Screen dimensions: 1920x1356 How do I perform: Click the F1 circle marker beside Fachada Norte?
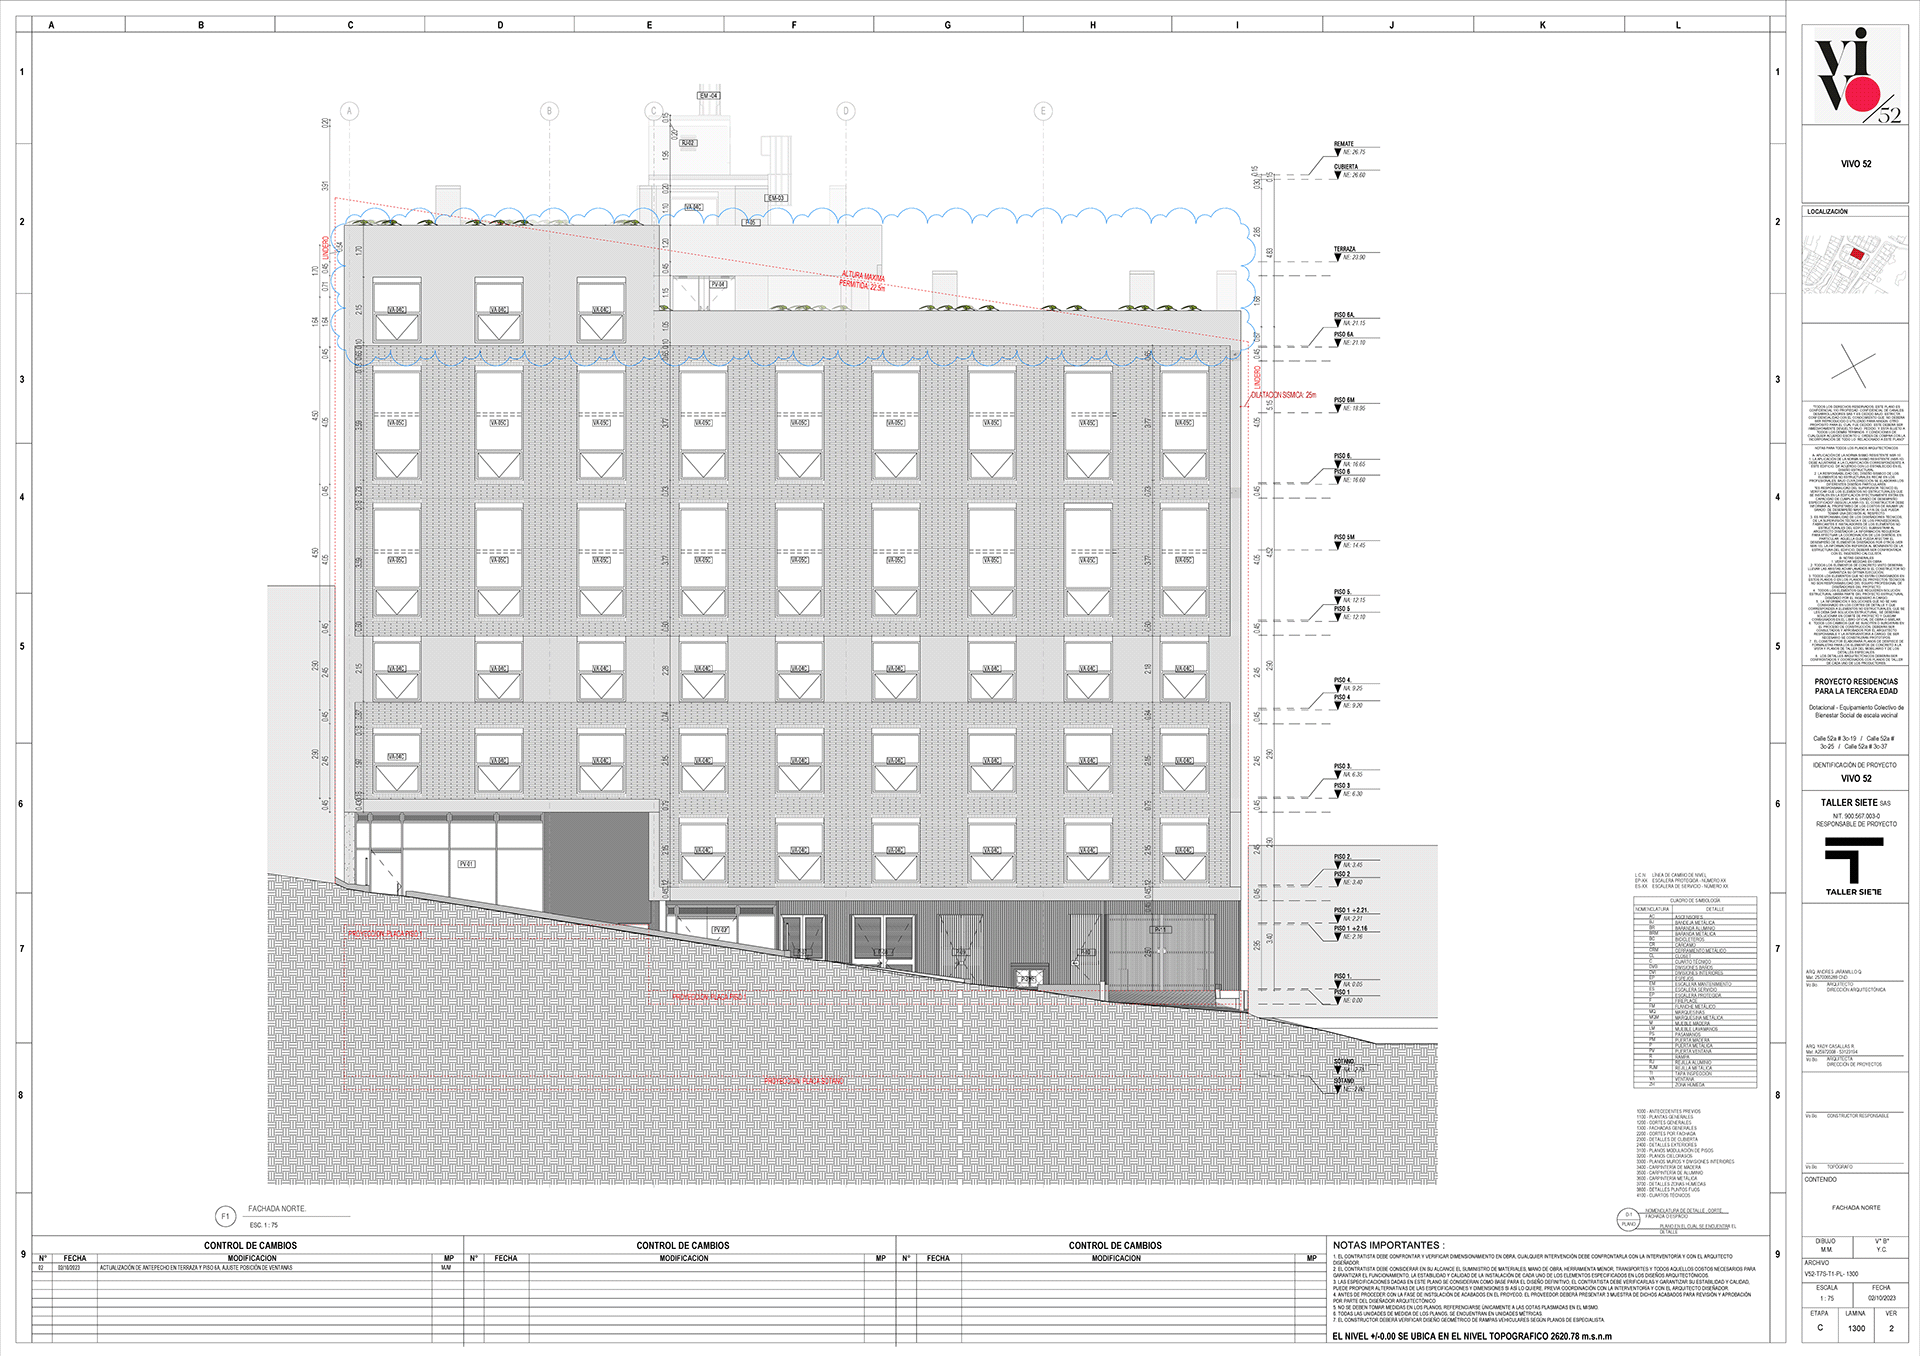click(225, 1216)
